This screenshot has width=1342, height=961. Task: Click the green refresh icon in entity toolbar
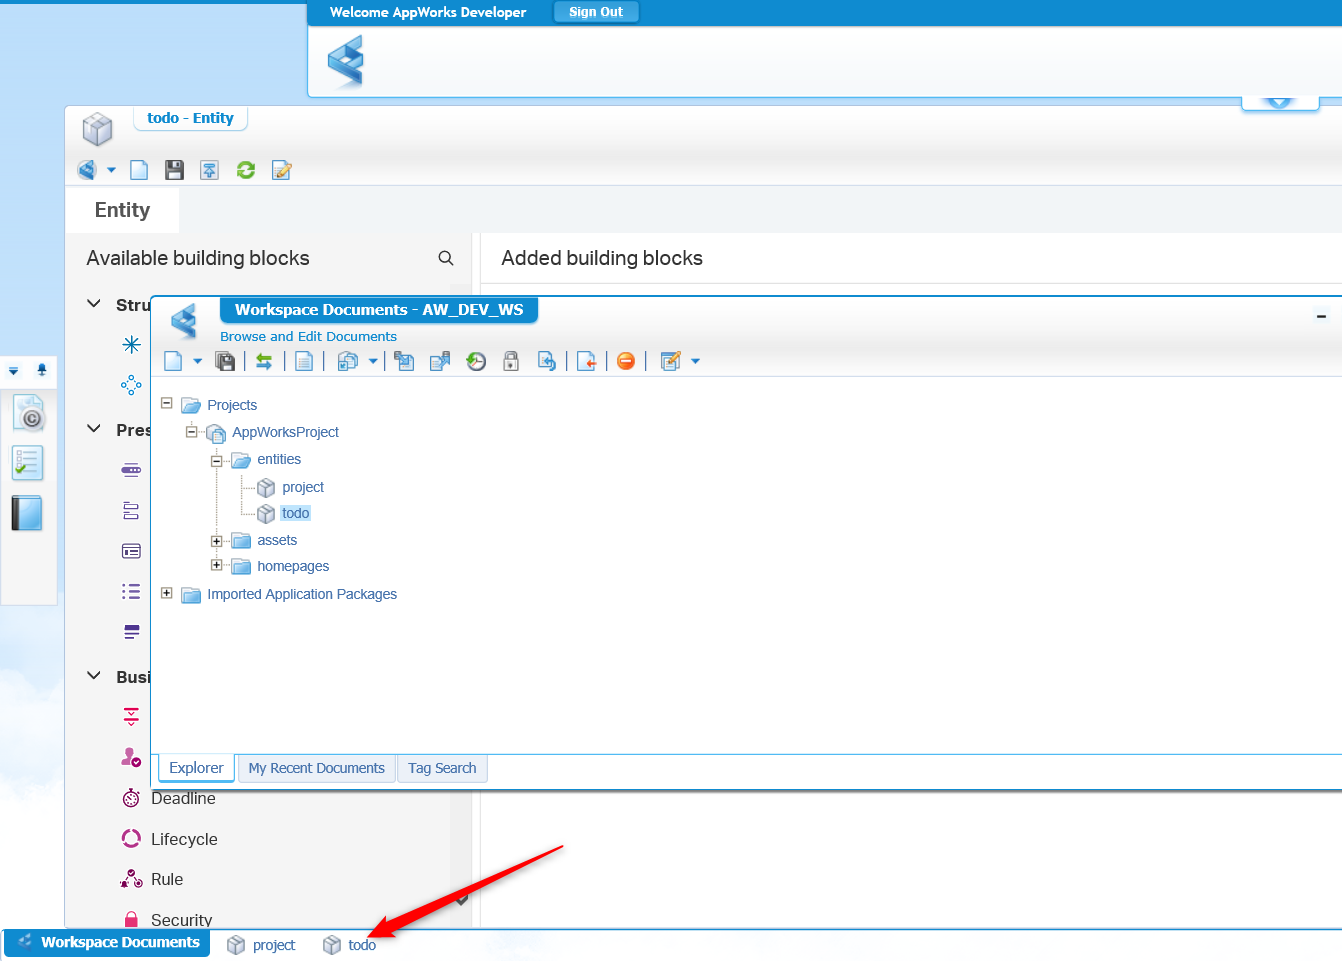coord(246,170)
